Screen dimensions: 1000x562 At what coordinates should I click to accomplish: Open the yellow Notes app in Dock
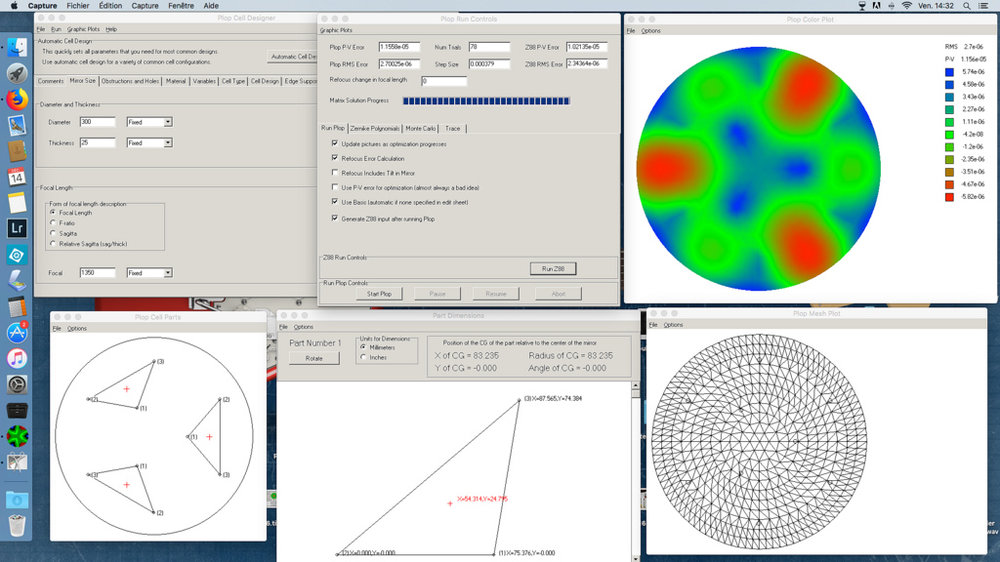click(17, 203)
